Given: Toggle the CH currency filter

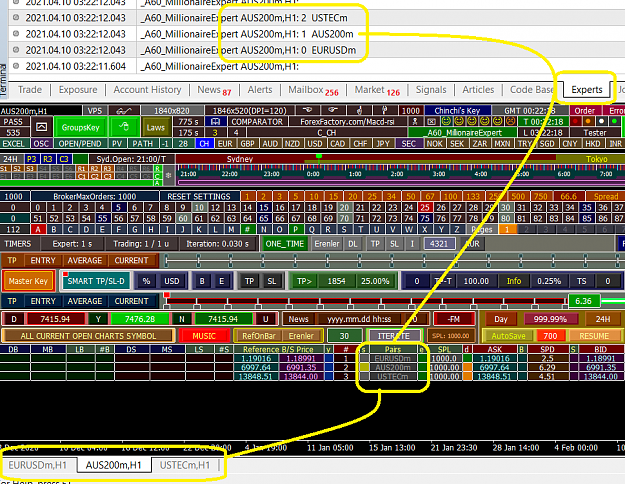Looking at the screenshot, I should tap(204, 144).
